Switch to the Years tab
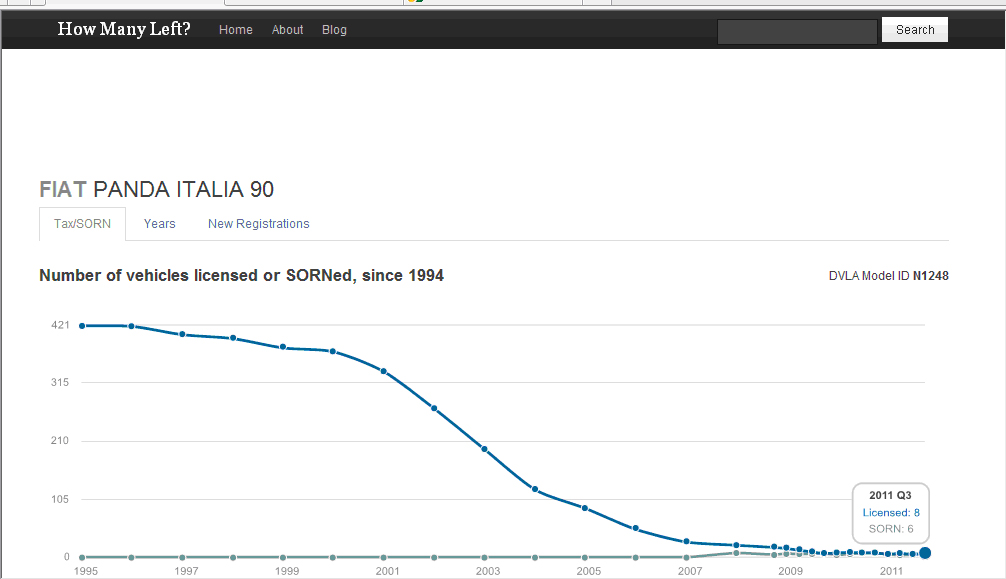 tap(159, 224)
